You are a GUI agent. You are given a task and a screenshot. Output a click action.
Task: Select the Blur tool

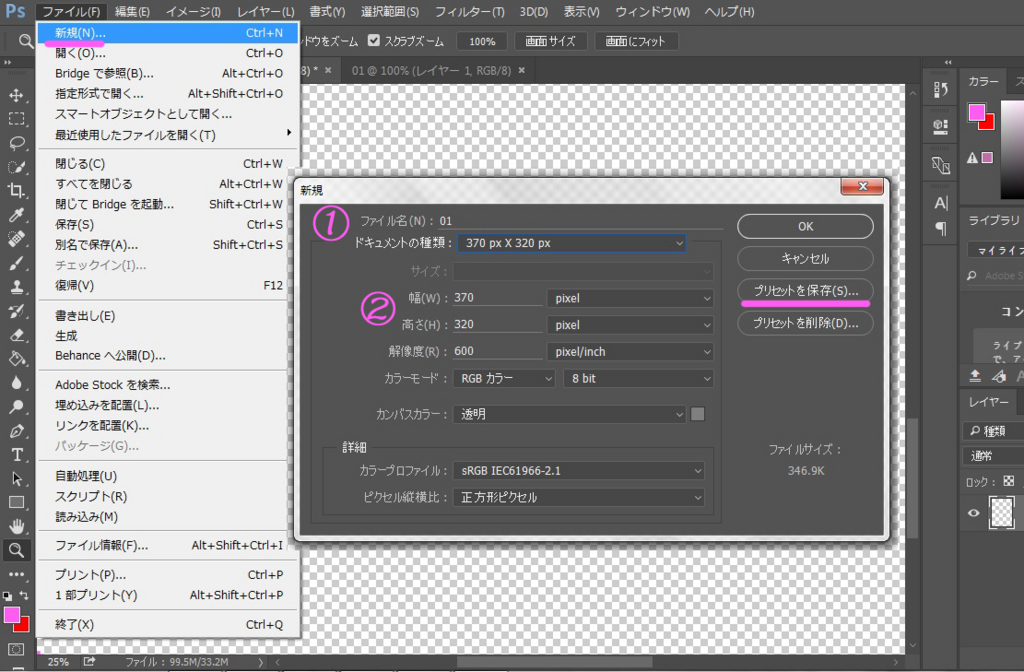point(16,383)
